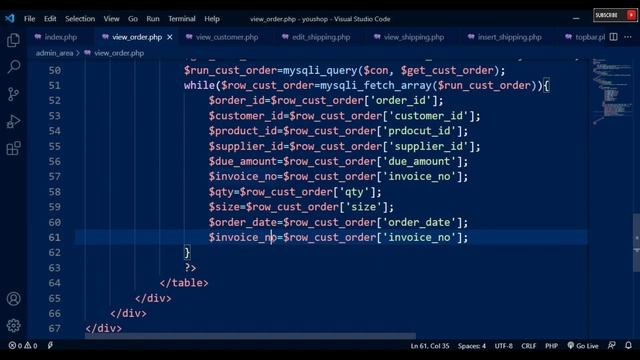This screenshot has width=640, height=360.
Task: Click $supplier_id variable on line 55
Action: 246,146
